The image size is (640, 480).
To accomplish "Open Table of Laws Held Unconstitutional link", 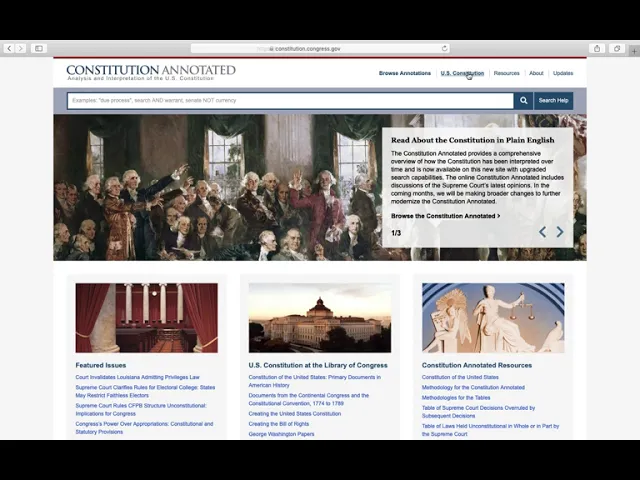I will click(x=491, y=430).
